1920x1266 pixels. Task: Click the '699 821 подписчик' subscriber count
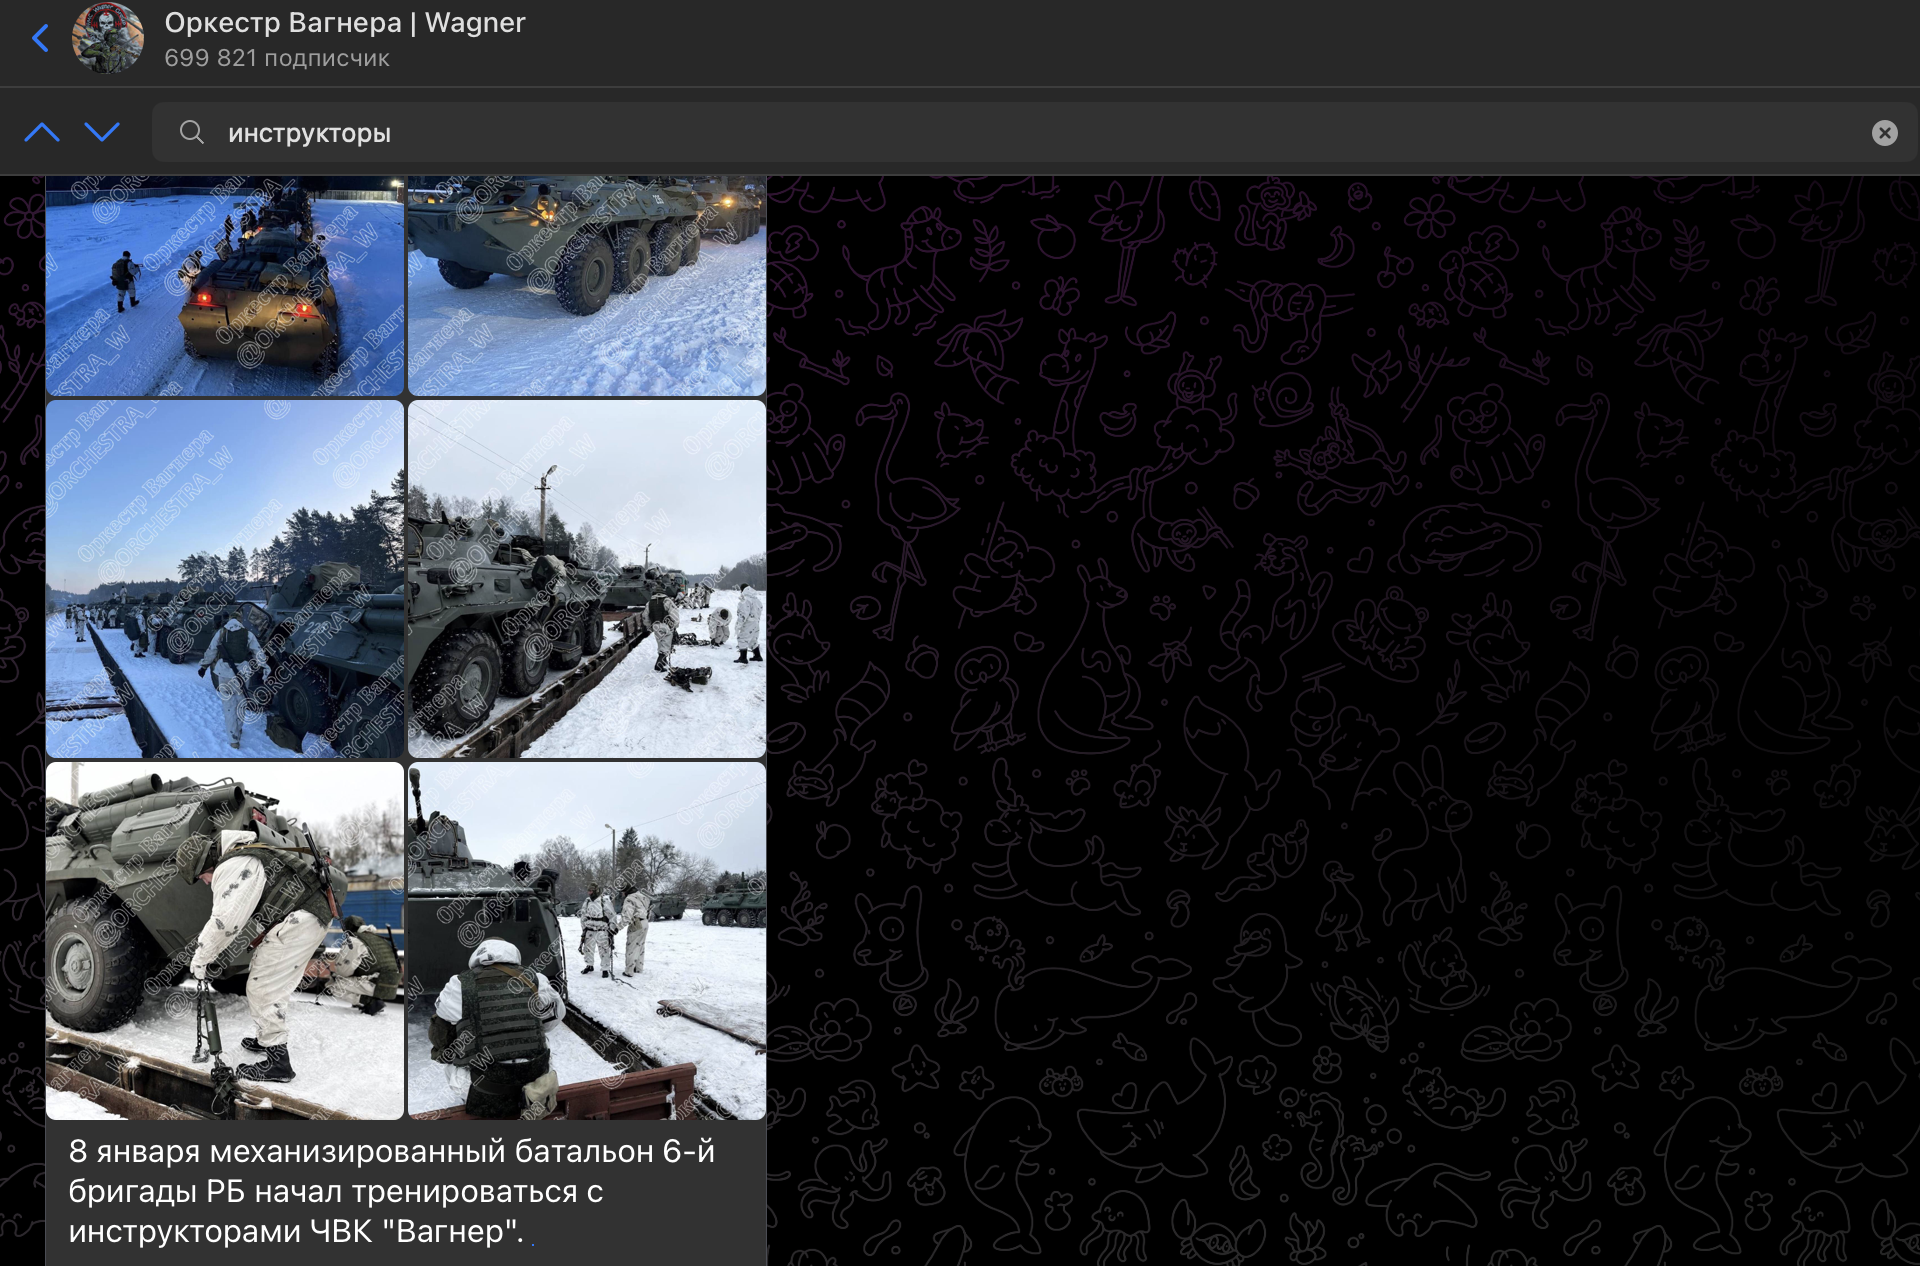277,58
